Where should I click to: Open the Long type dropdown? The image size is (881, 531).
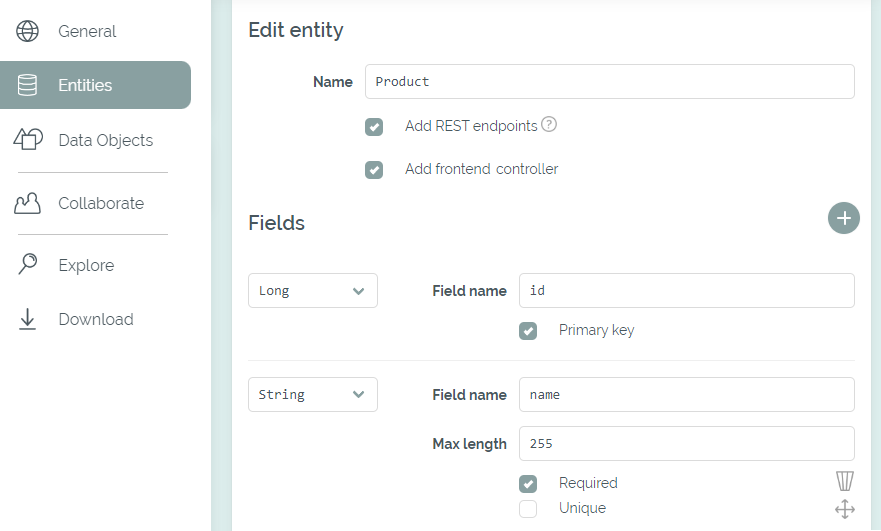[x=313, y=291]
